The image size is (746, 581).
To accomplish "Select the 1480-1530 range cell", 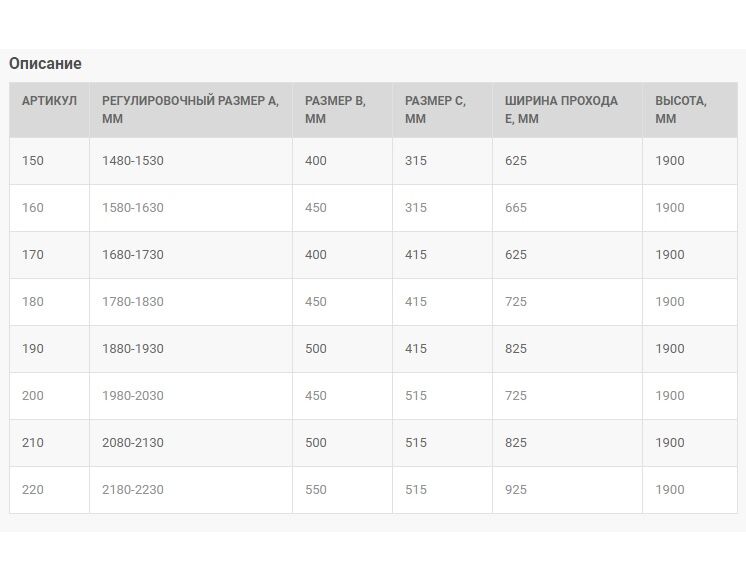I will click(x=133, y=161).
